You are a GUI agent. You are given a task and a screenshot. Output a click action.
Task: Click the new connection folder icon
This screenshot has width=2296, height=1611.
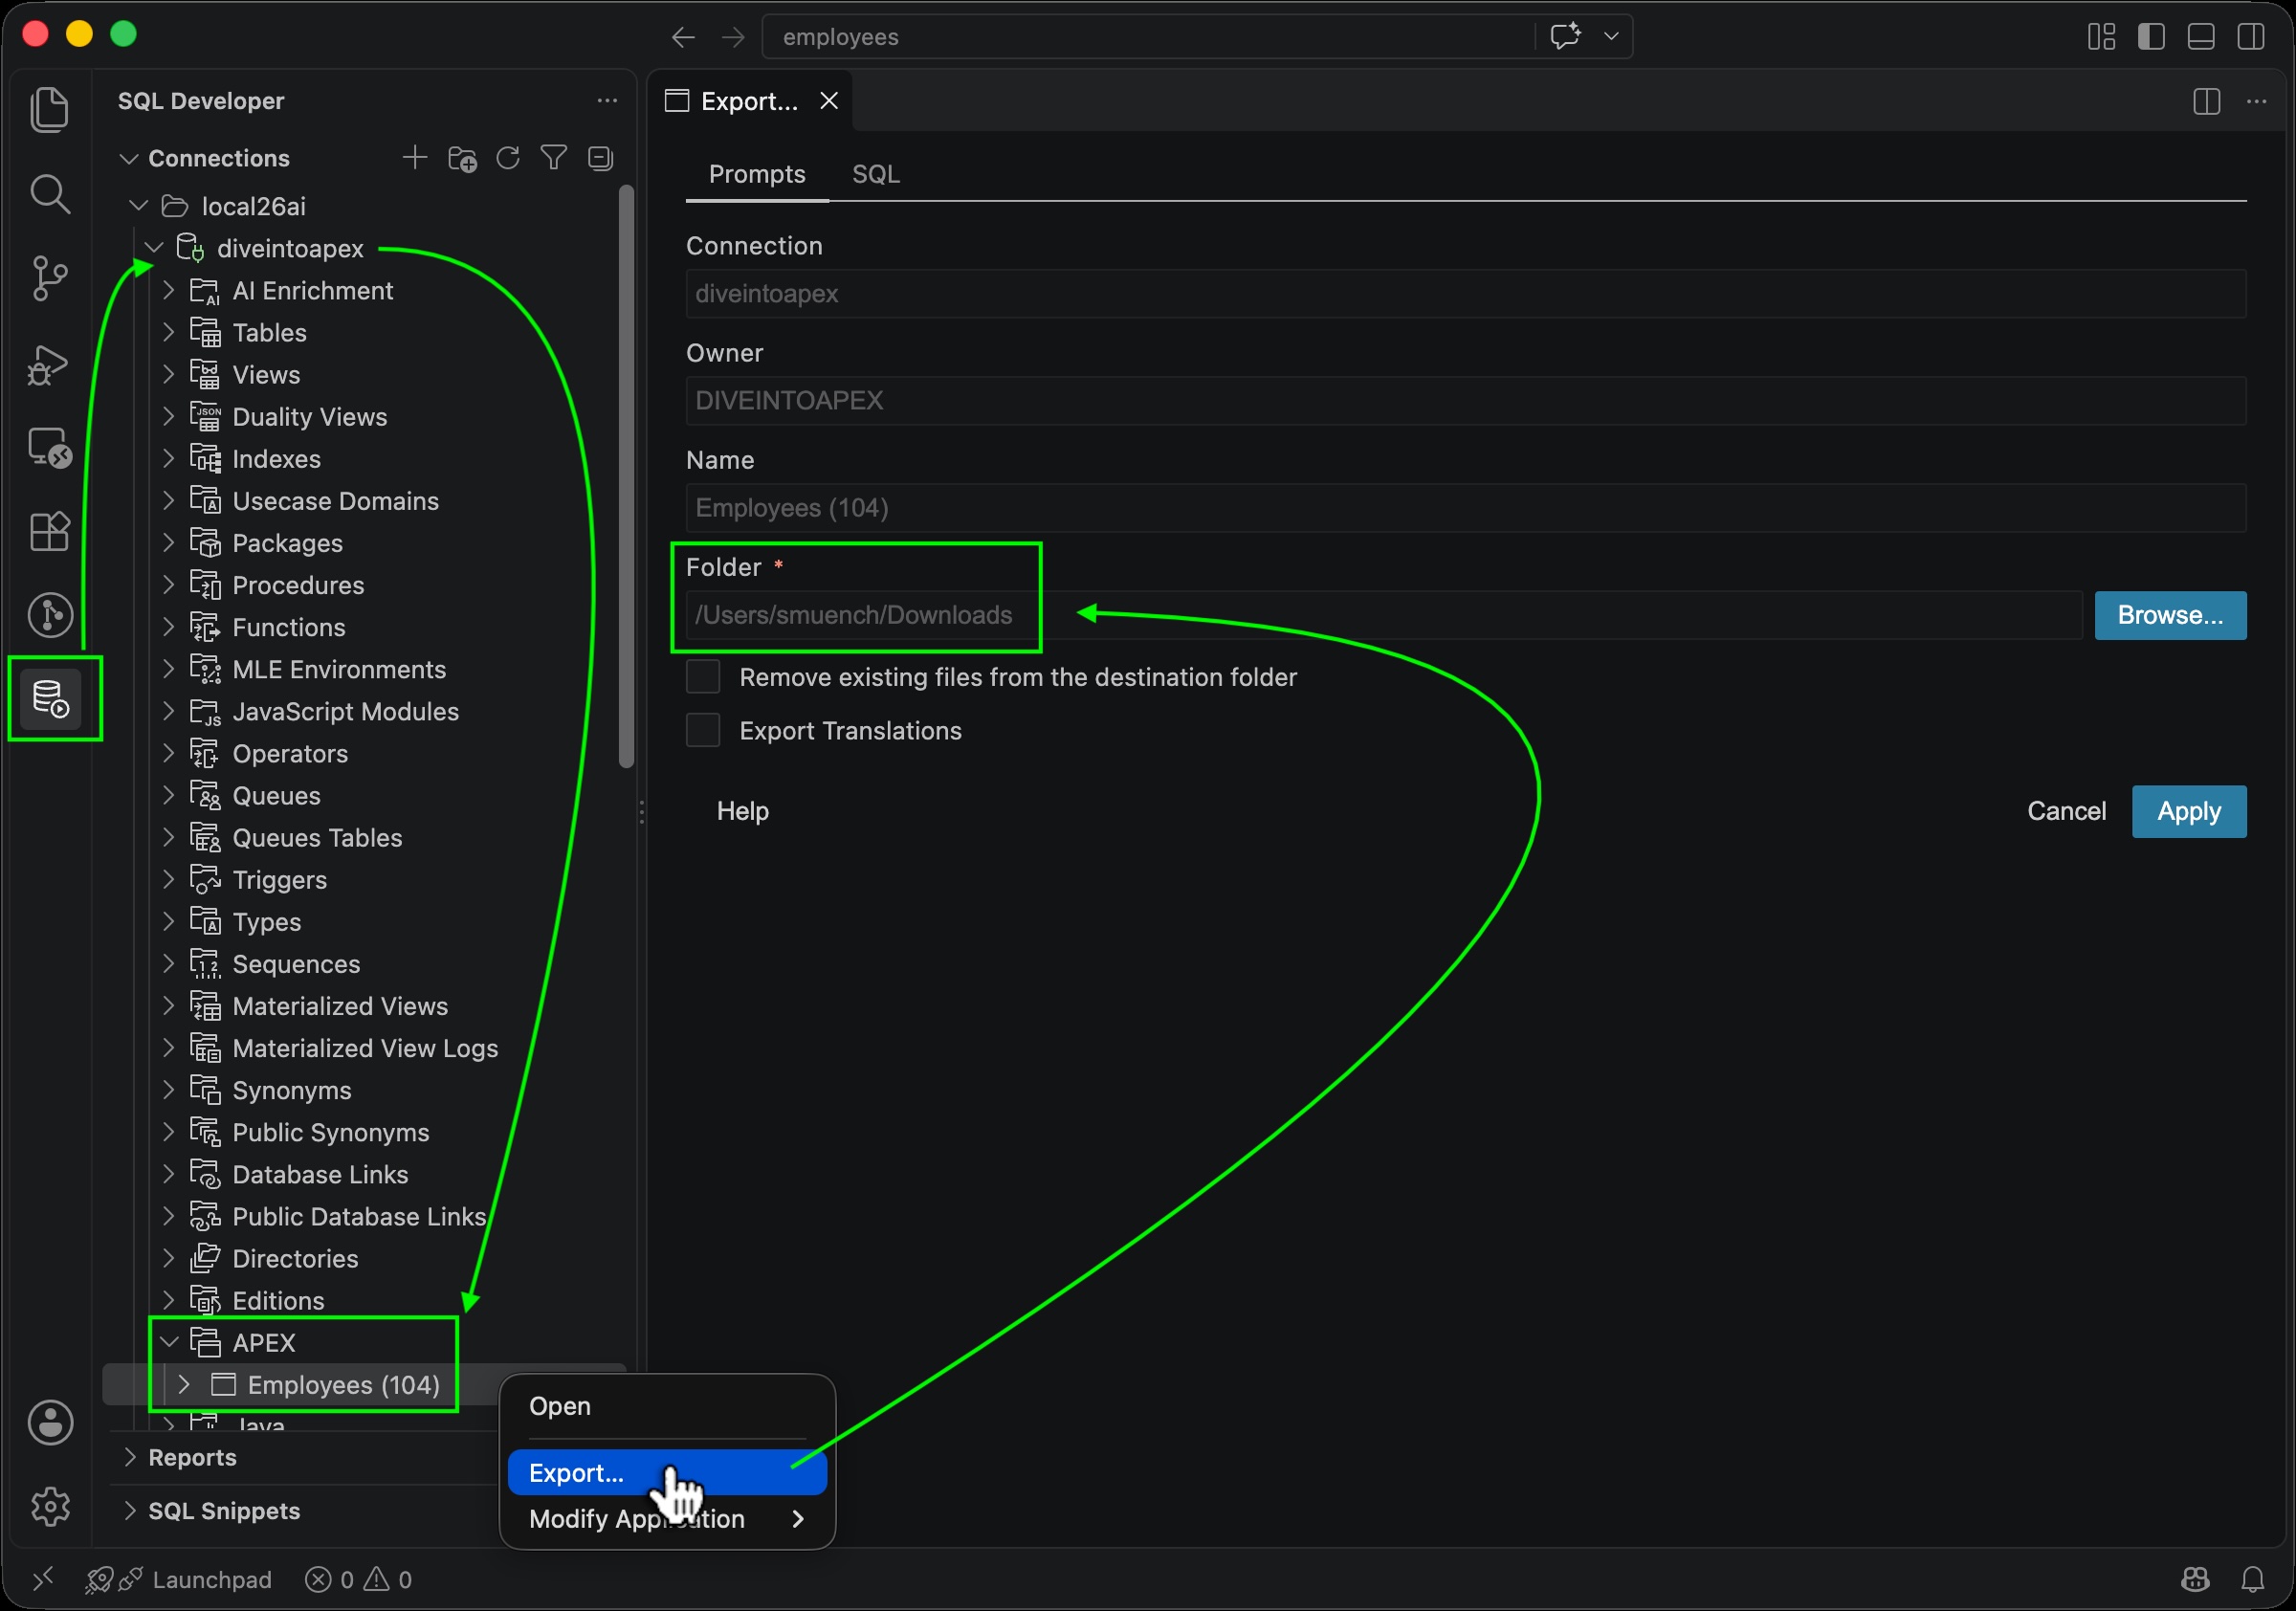click(462, 158)
